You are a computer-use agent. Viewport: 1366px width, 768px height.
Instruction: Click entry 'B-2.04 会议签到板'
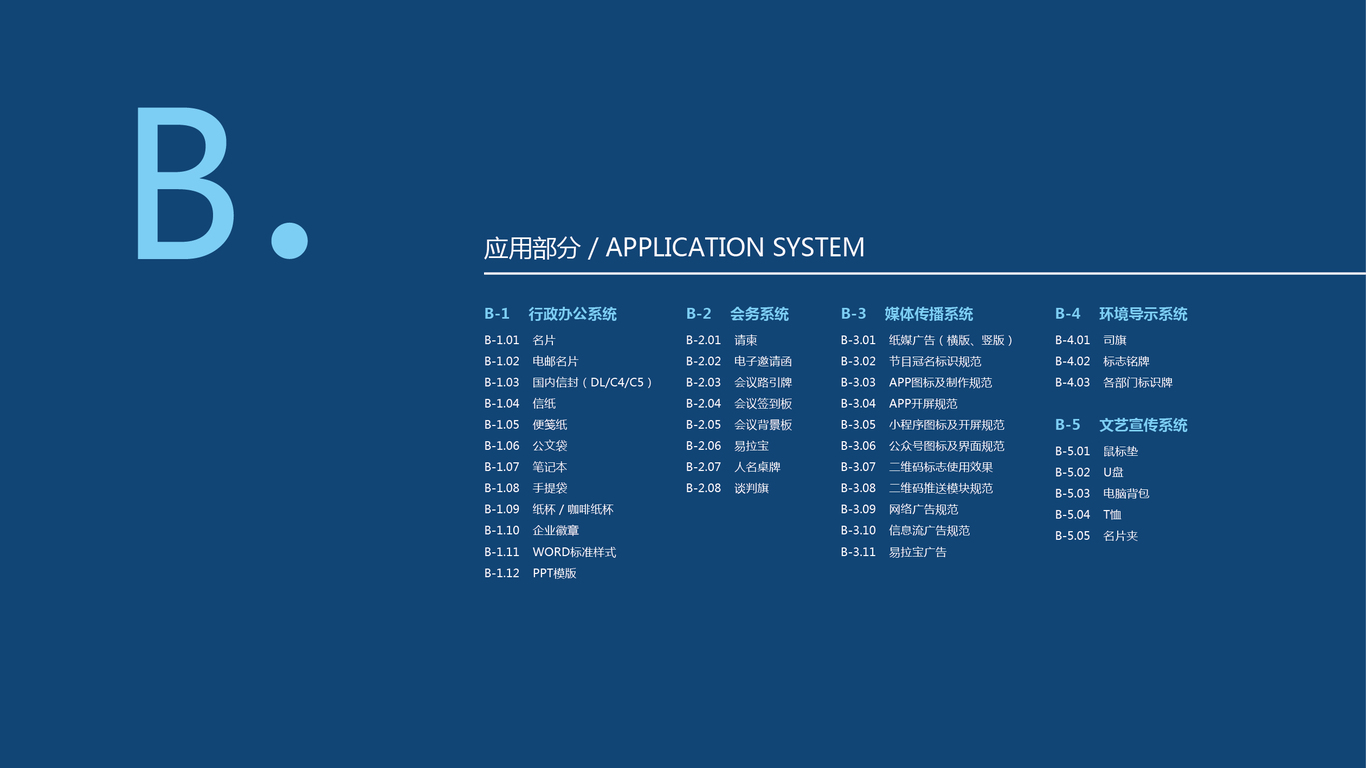pyautogui.click(x=739, y=403)
